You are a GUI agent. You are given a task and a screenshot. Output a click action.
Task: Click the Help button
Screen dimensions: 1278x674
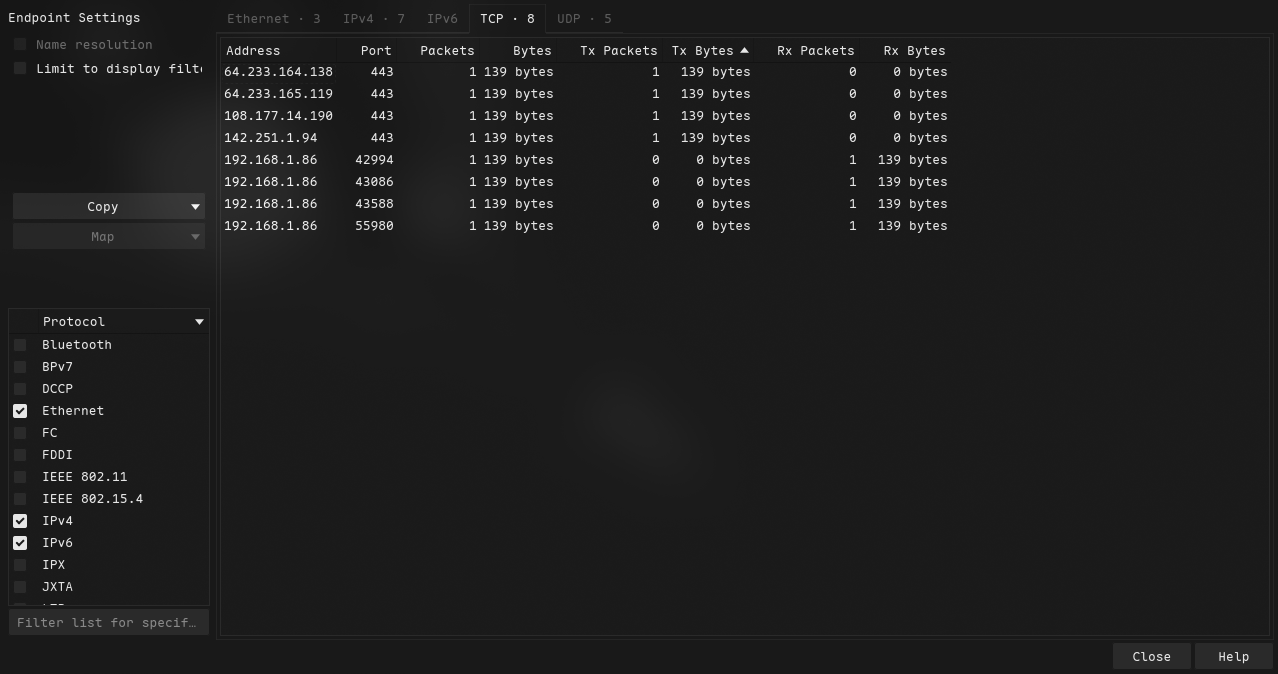pyautogui.click(x=1233, y=657)
